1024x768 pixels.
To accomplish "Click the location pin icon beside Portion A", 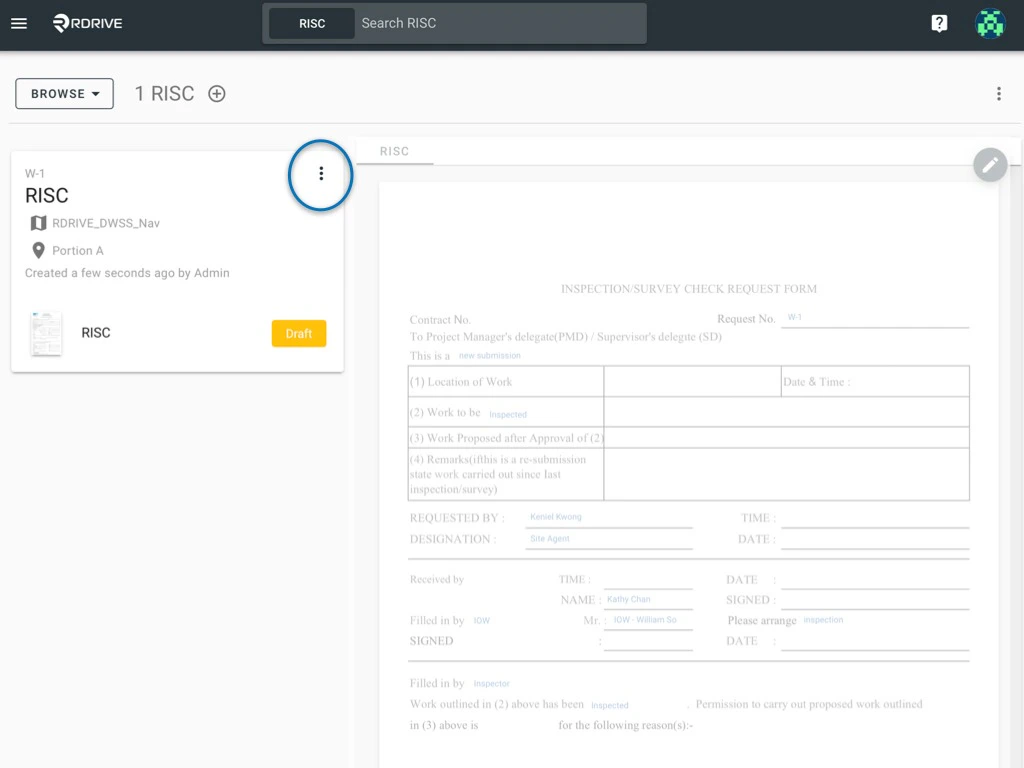I will [x=37, y=250].
